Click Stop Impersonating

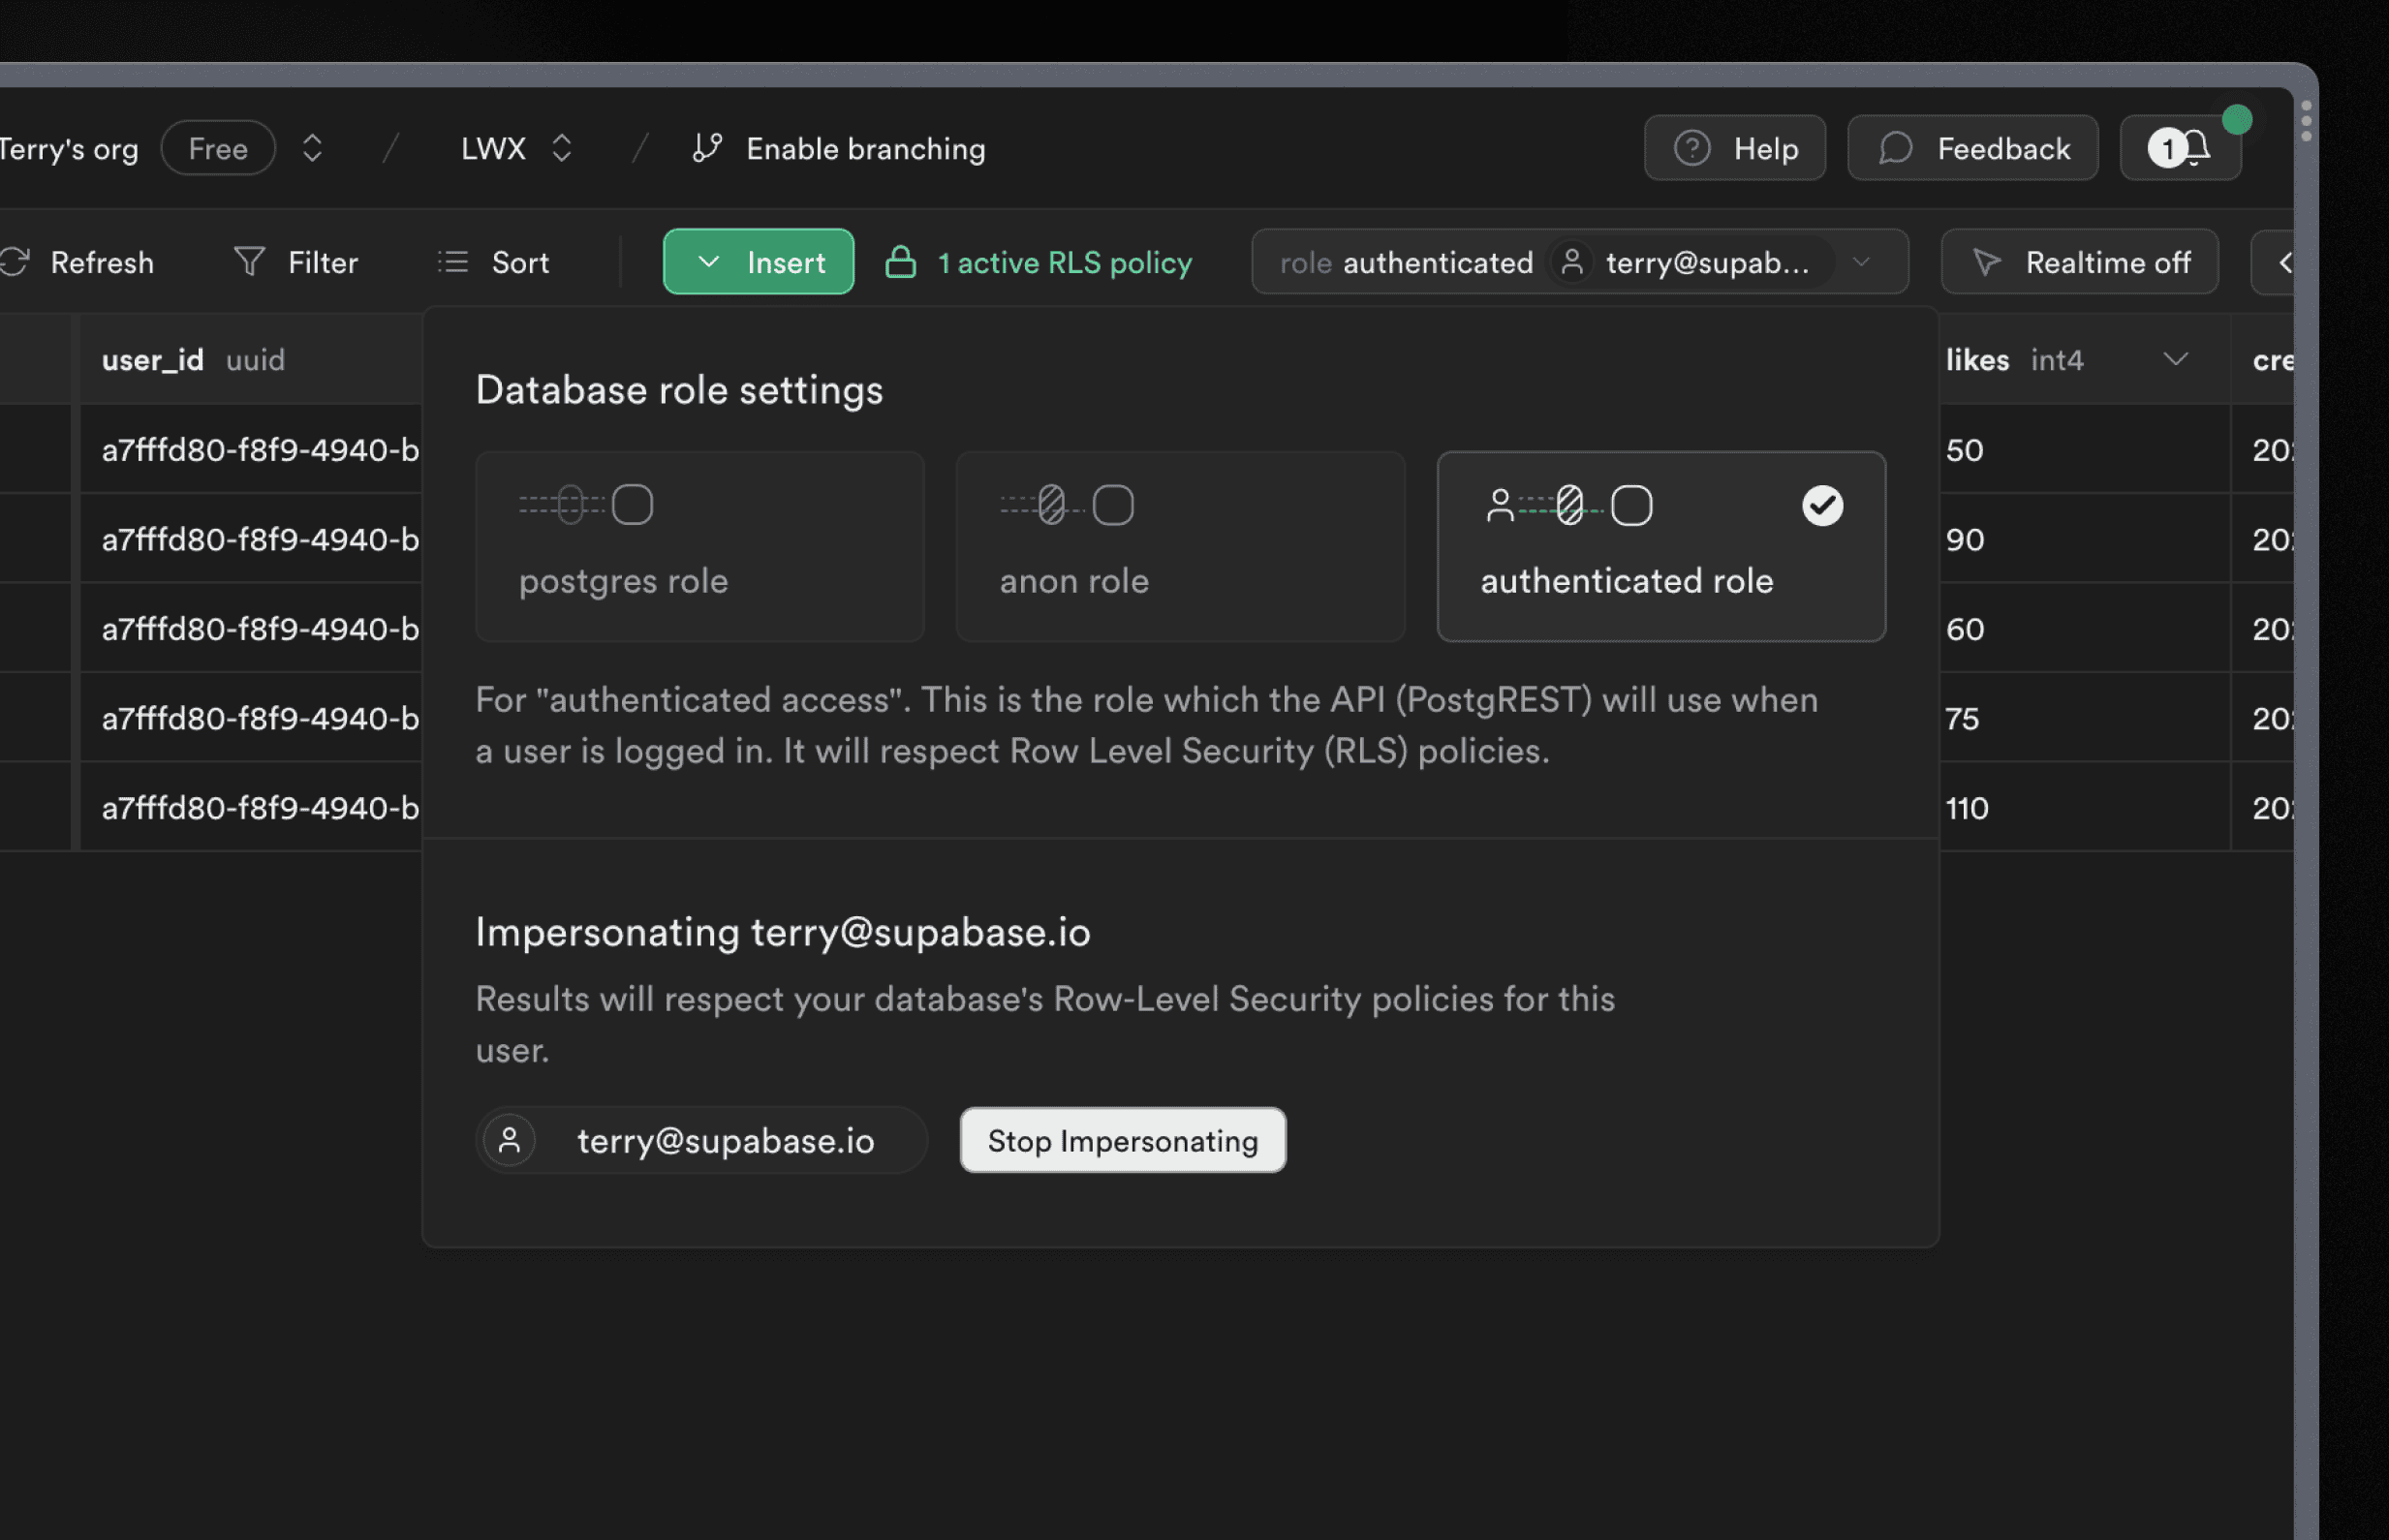1122,1140
